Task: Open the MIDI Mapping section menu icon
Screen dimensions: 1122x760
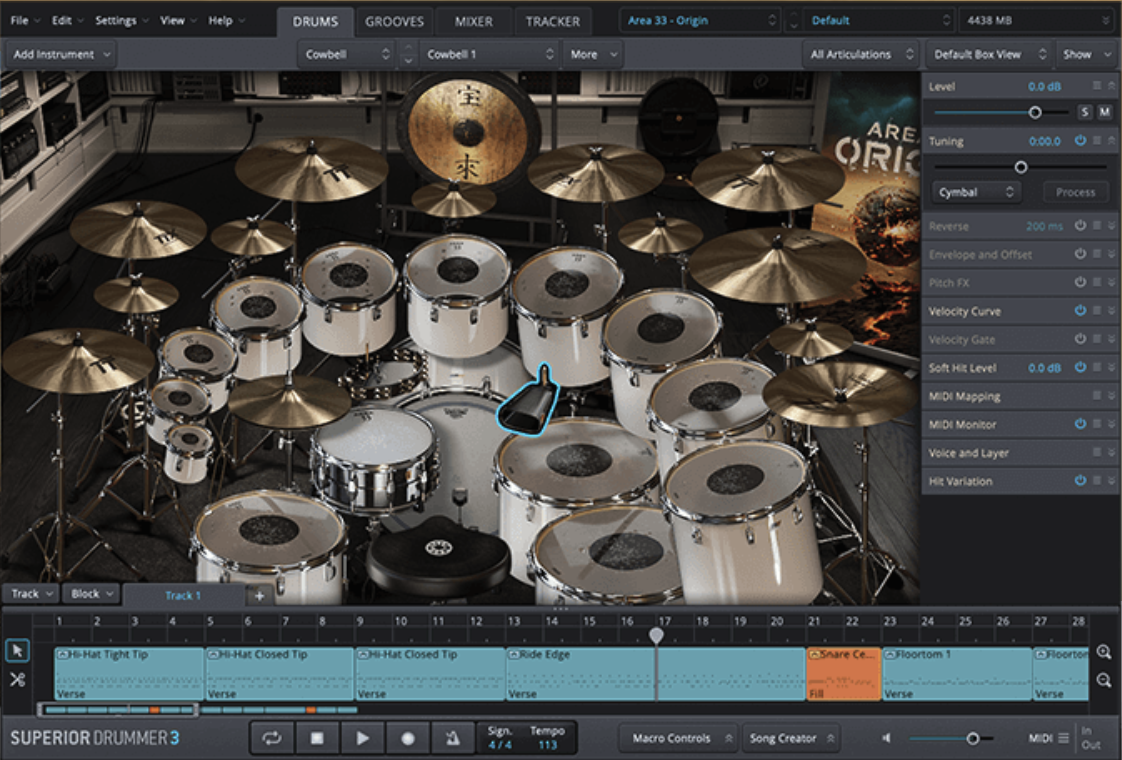Action: (x=1096, y=396)
